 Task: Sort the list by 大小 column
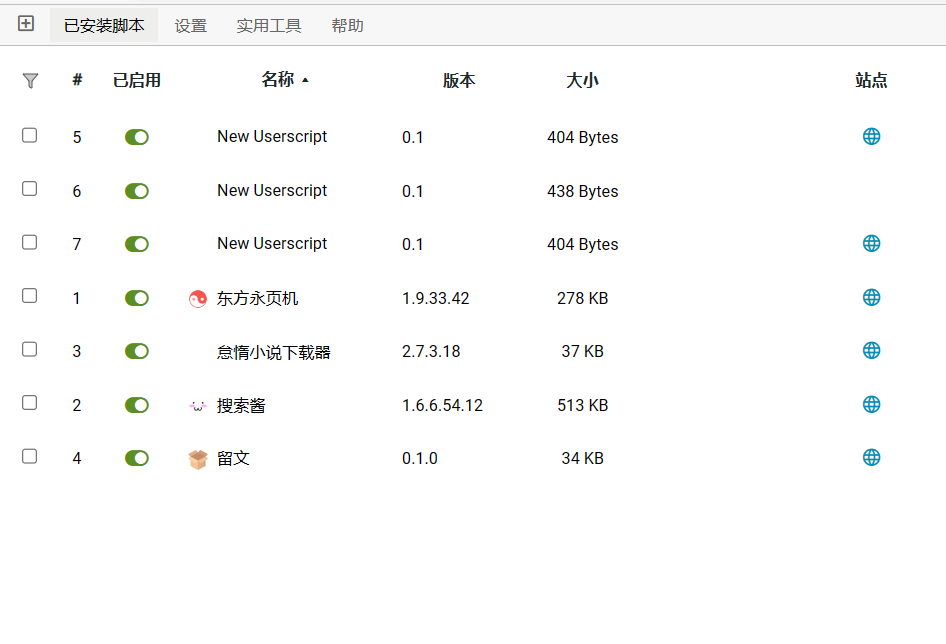582,81
